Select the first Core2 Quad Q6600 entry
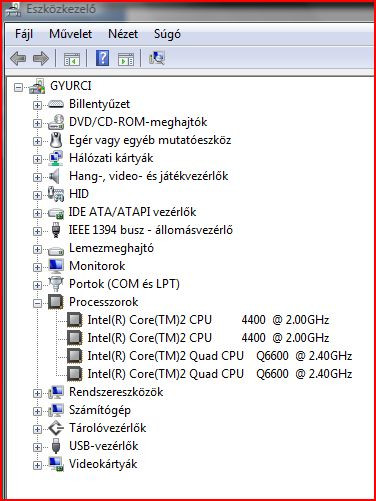The width and height of the screenshot is (376, 501). point(219,356)
